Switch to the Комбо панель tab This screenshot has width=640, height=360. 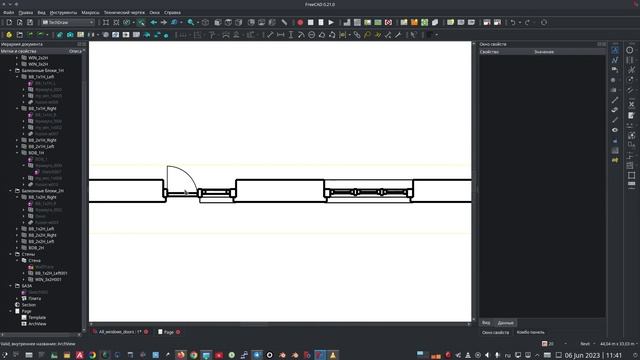530,332
